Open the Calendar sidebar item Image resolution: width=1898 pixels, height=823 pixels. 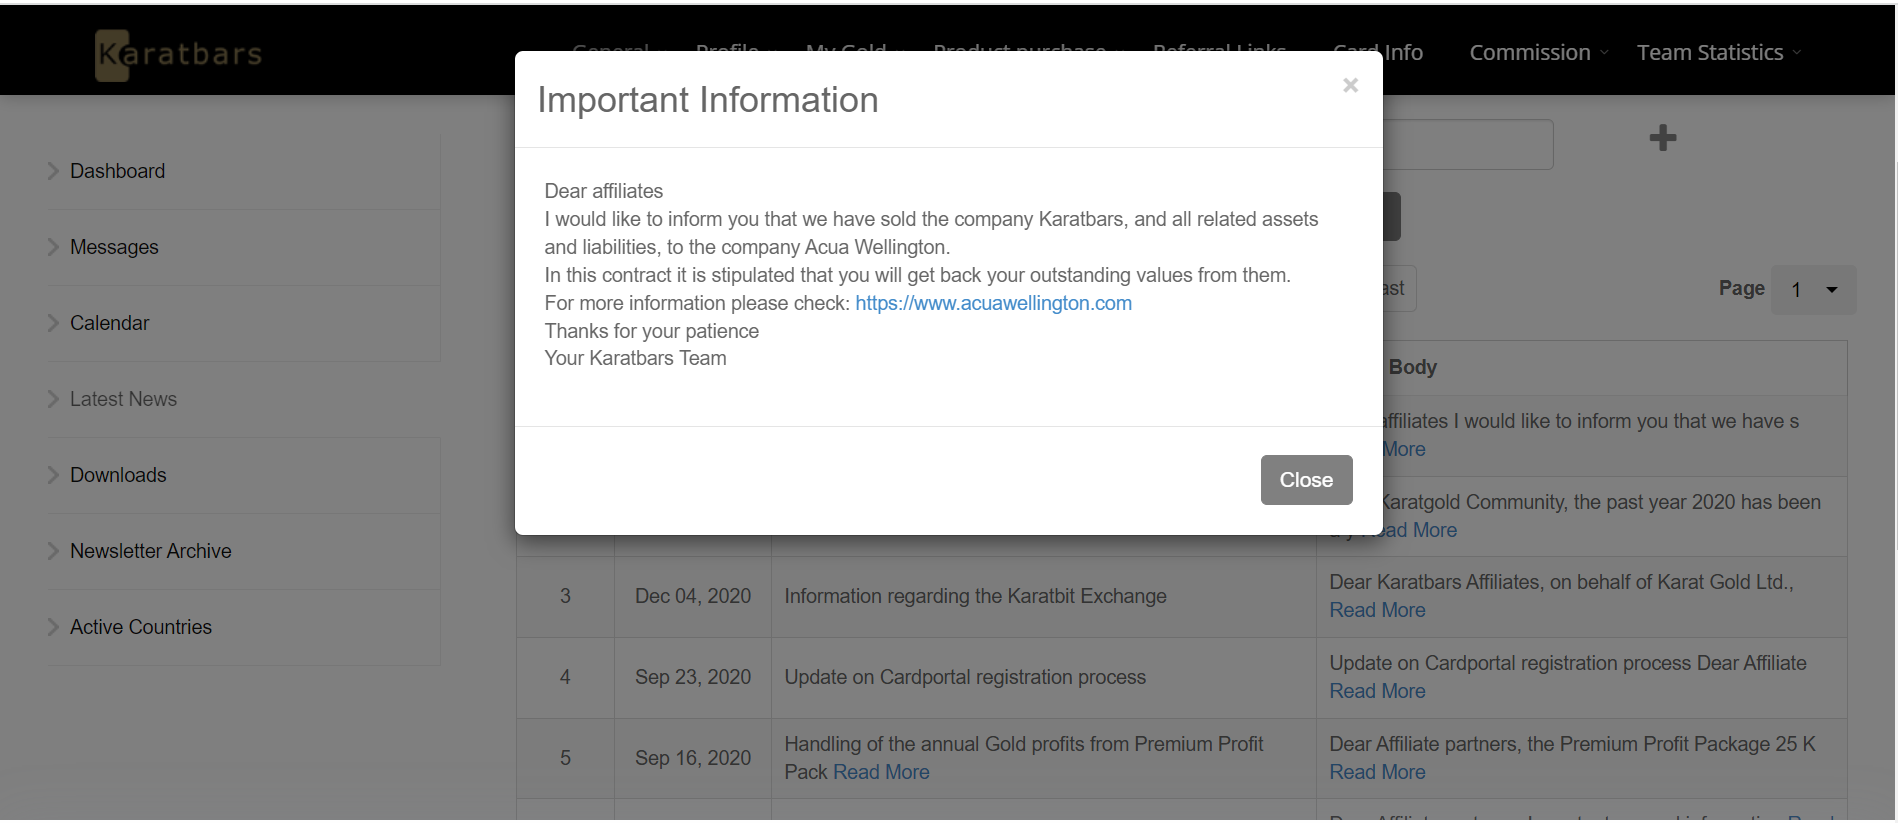click(x=109, y=323)
